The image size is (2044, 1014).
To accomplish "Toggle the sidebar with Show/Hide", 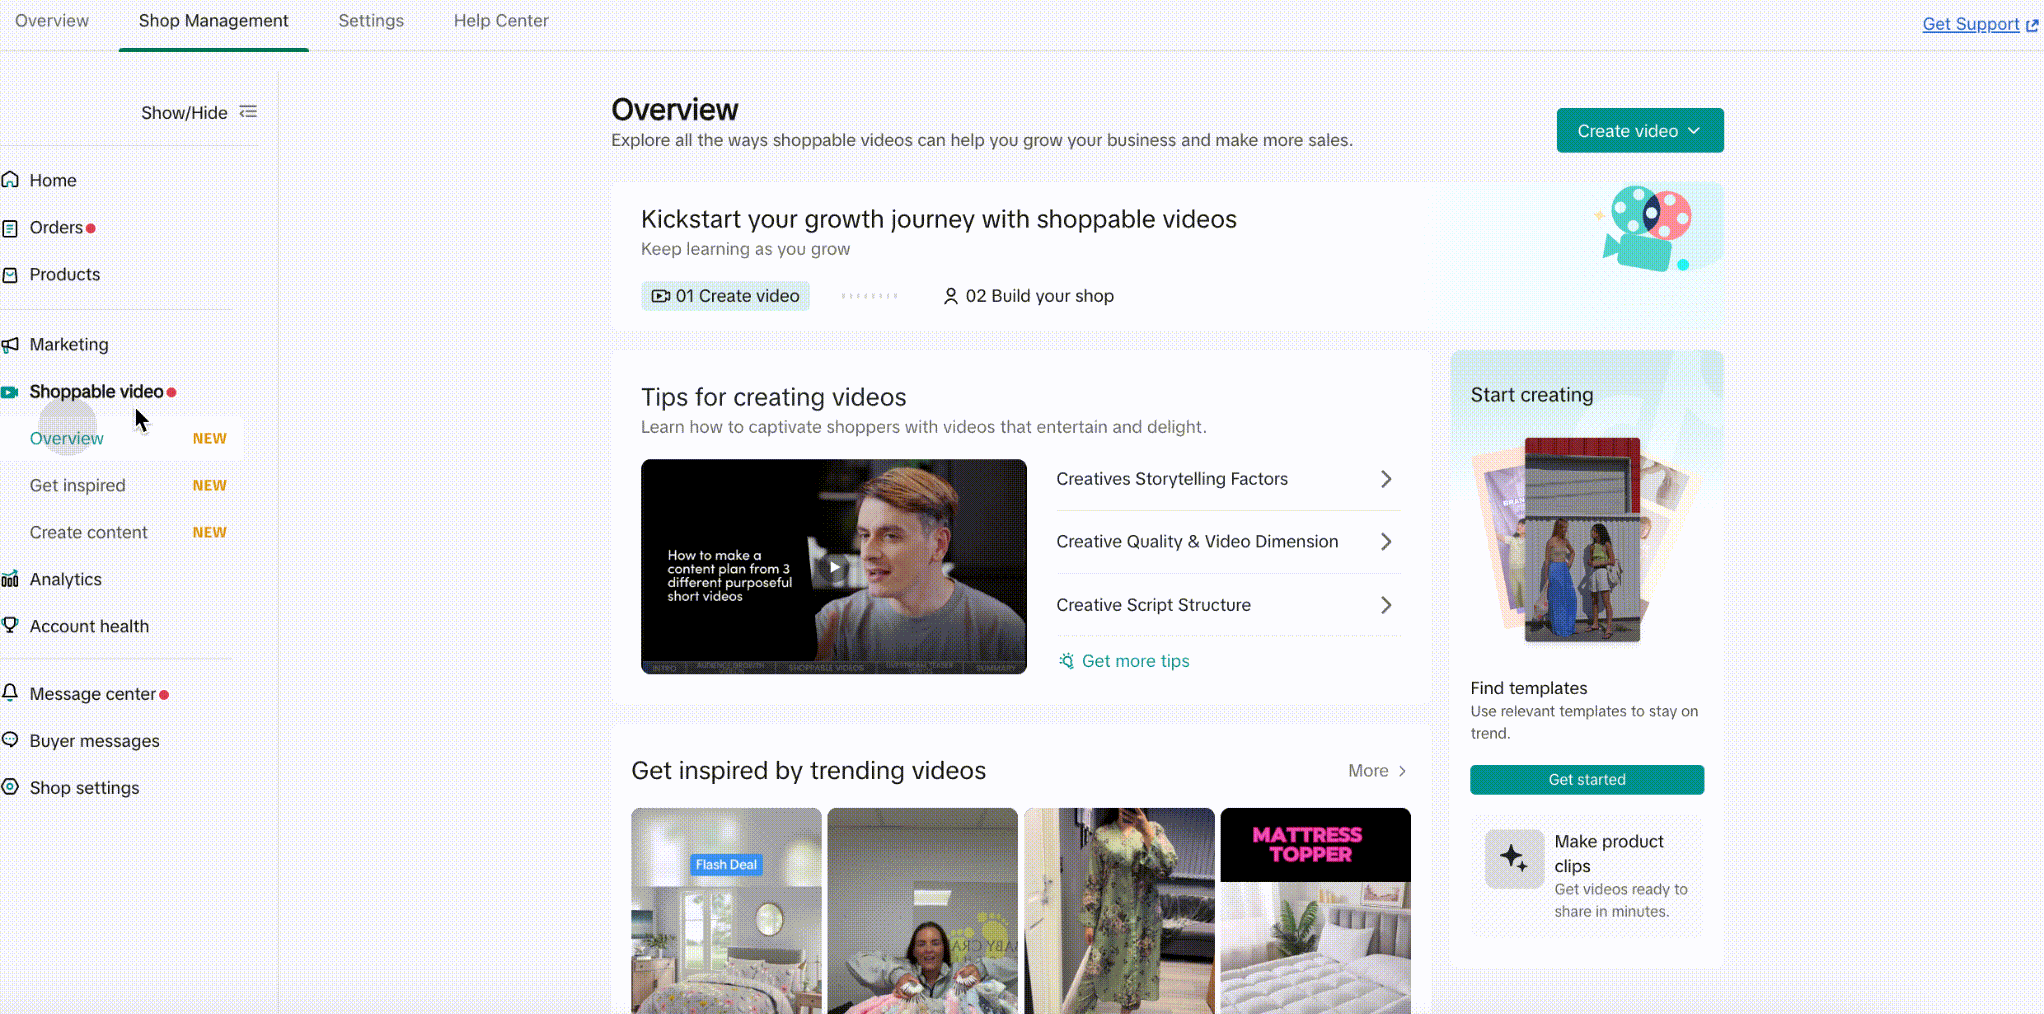I will pyautogui.click(x=199, y=113).
